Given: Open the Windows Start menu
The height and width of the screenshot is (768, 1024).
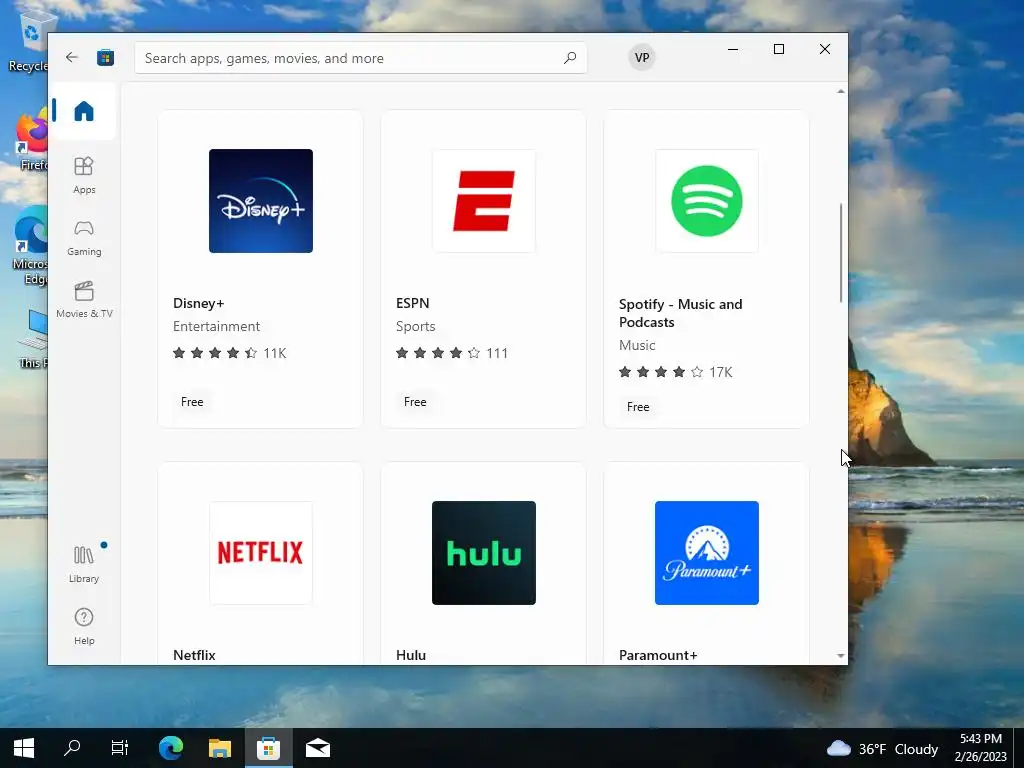Looking at the screenshot, I should [x=24, y=748].
